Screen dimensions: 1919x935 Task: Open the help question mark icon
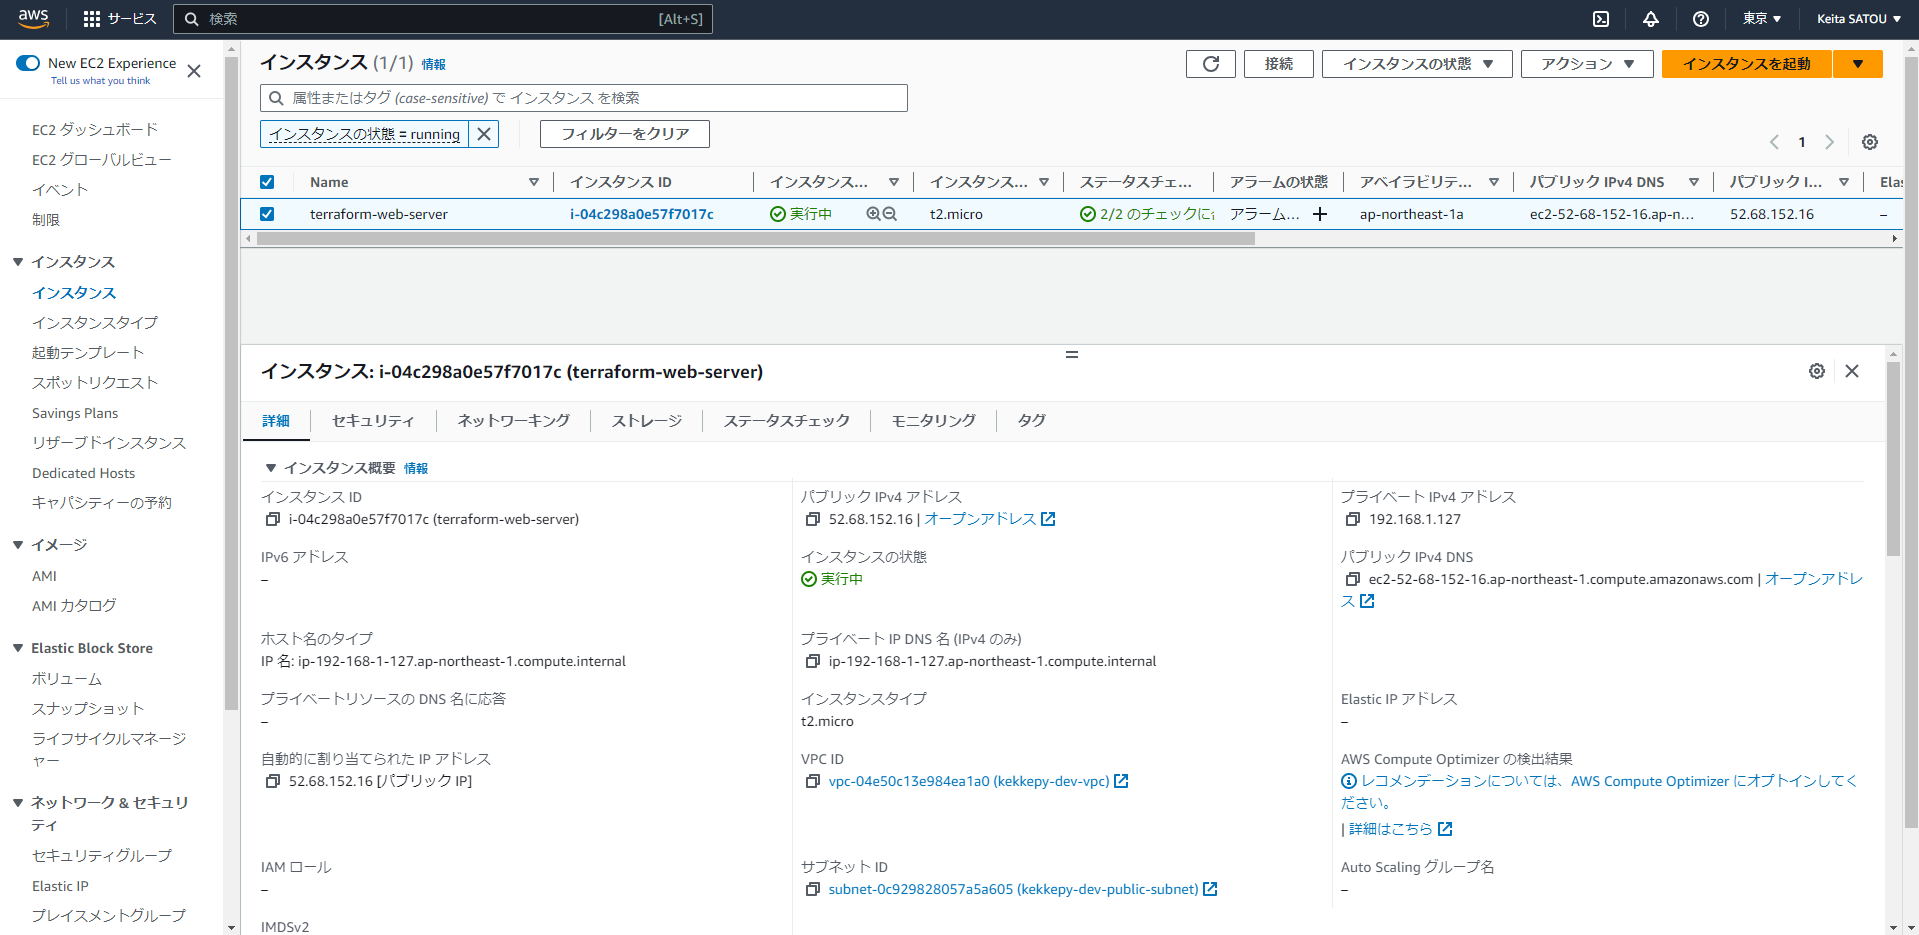pos(1701,19)
